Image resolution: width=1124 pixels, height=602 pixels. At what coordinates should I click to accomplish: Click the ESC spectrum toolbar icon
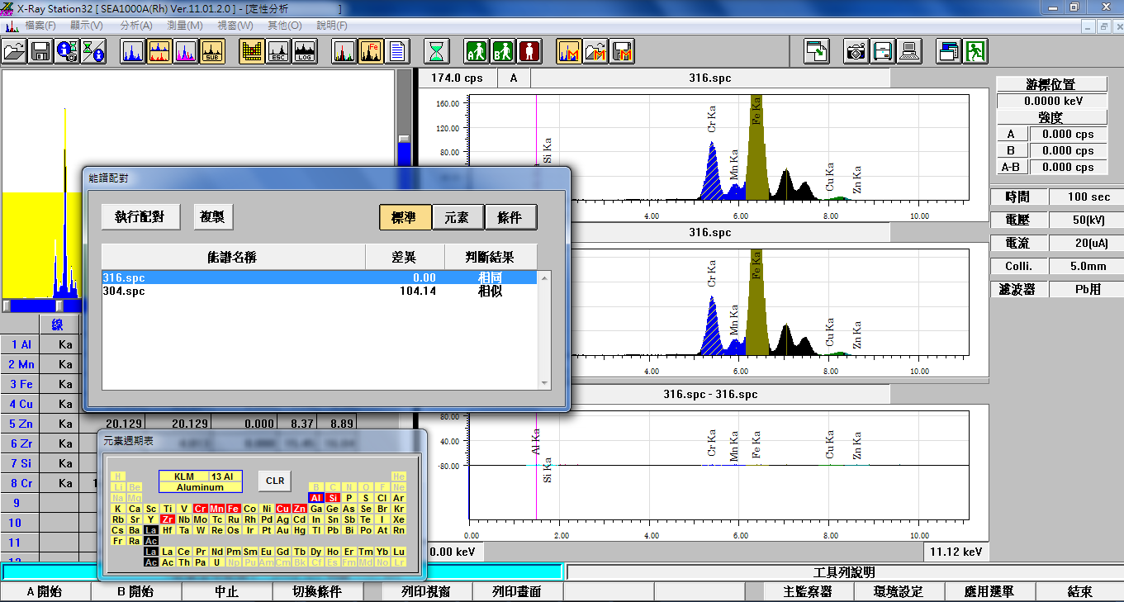(277, 52)
